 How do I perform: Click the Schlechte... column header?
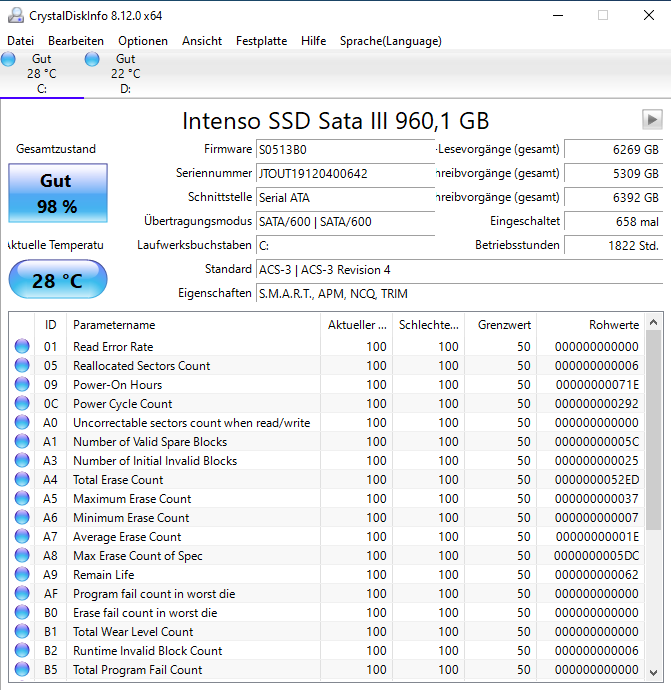(x=429, y=325)
